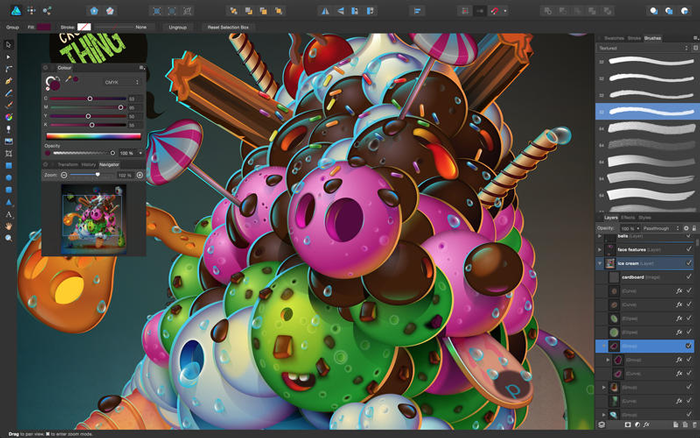This screenshot has width=700, height=438.
Task: Select the Triangle shape tool
Action: [8, 202]
